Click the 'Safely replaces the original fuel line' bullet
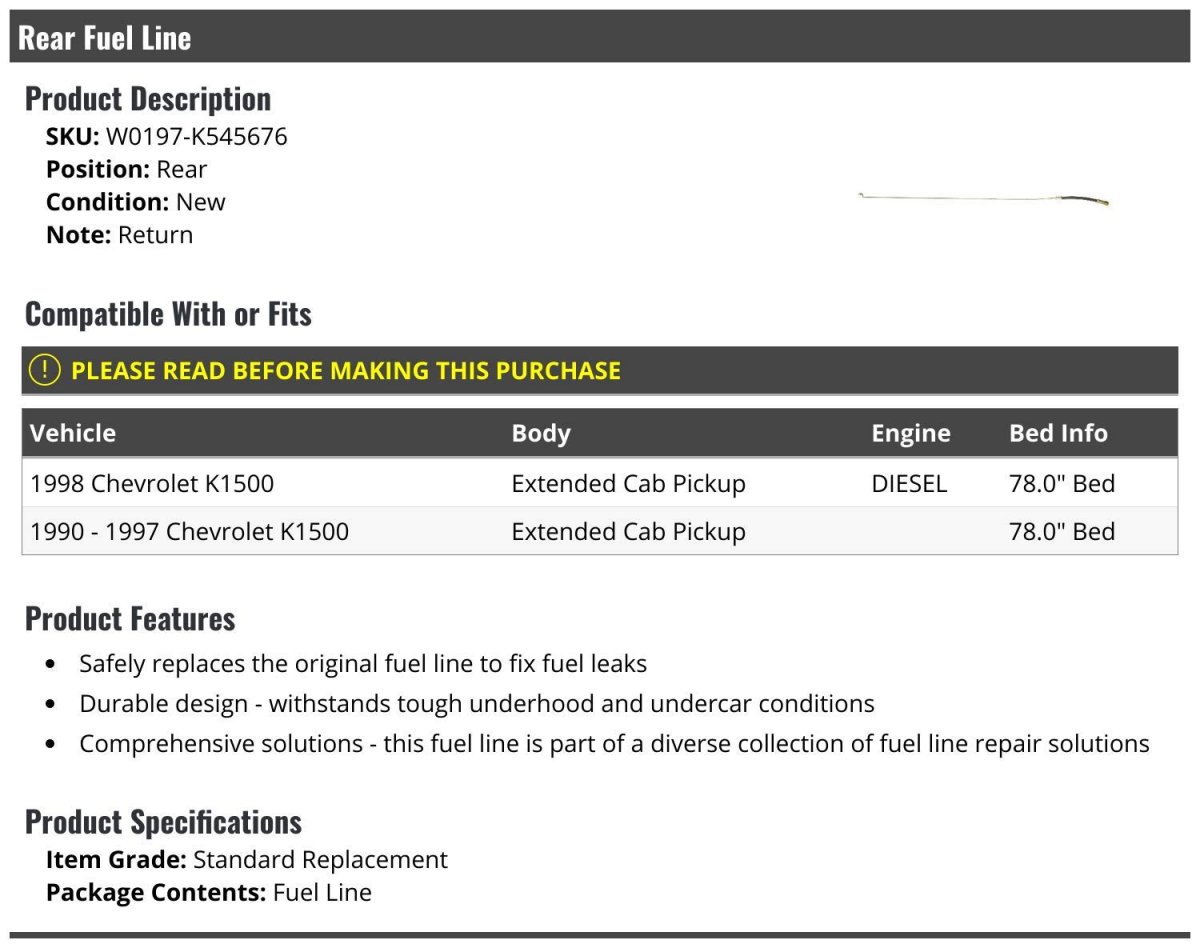 [363, 663]
